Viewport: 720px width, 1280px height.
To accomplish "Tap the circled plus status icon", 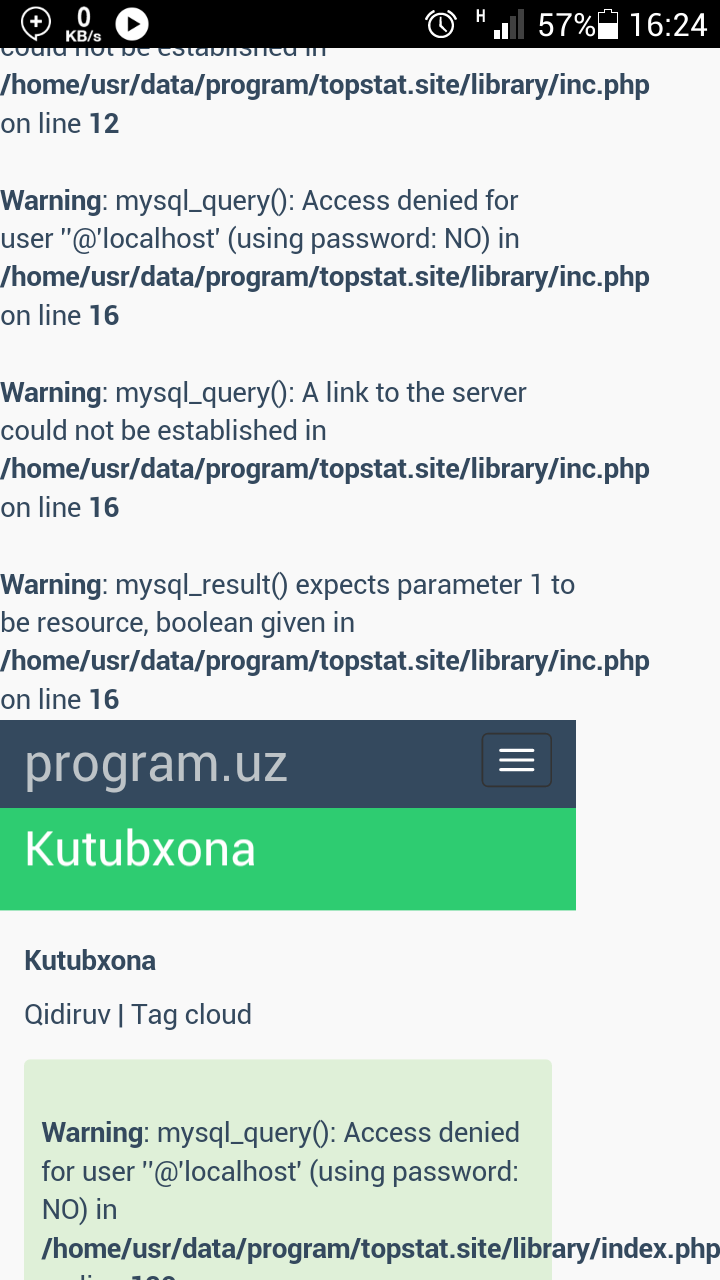I will 36,22.
